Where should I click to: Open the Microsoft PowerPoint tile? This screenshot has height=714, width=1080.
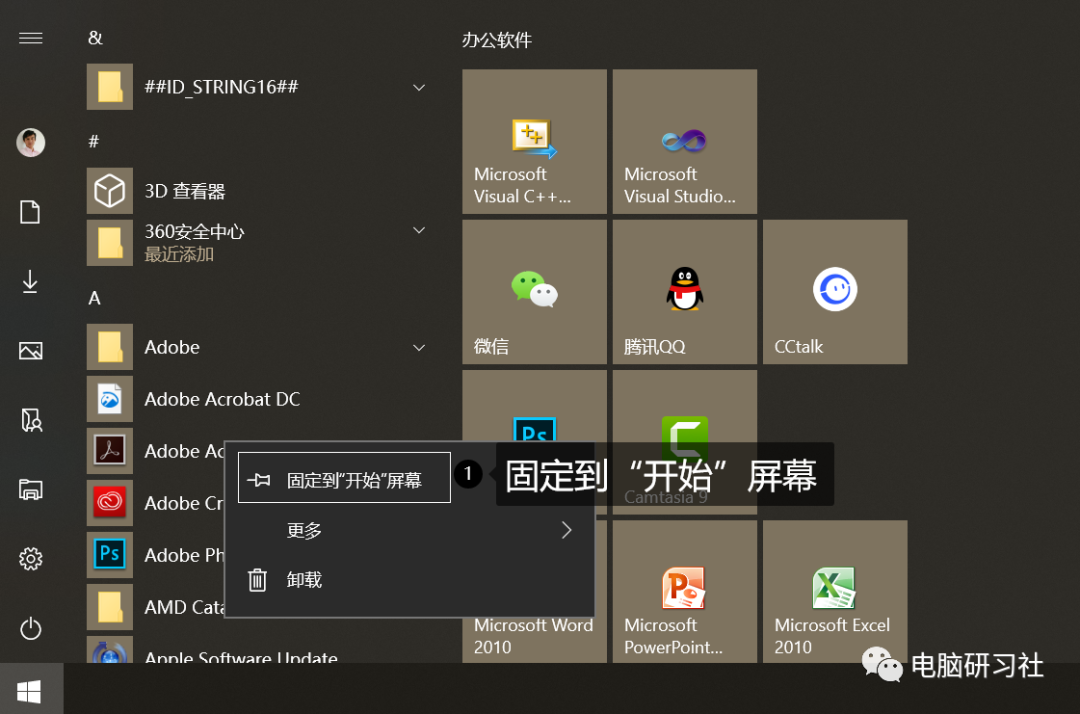pos(685,591)
